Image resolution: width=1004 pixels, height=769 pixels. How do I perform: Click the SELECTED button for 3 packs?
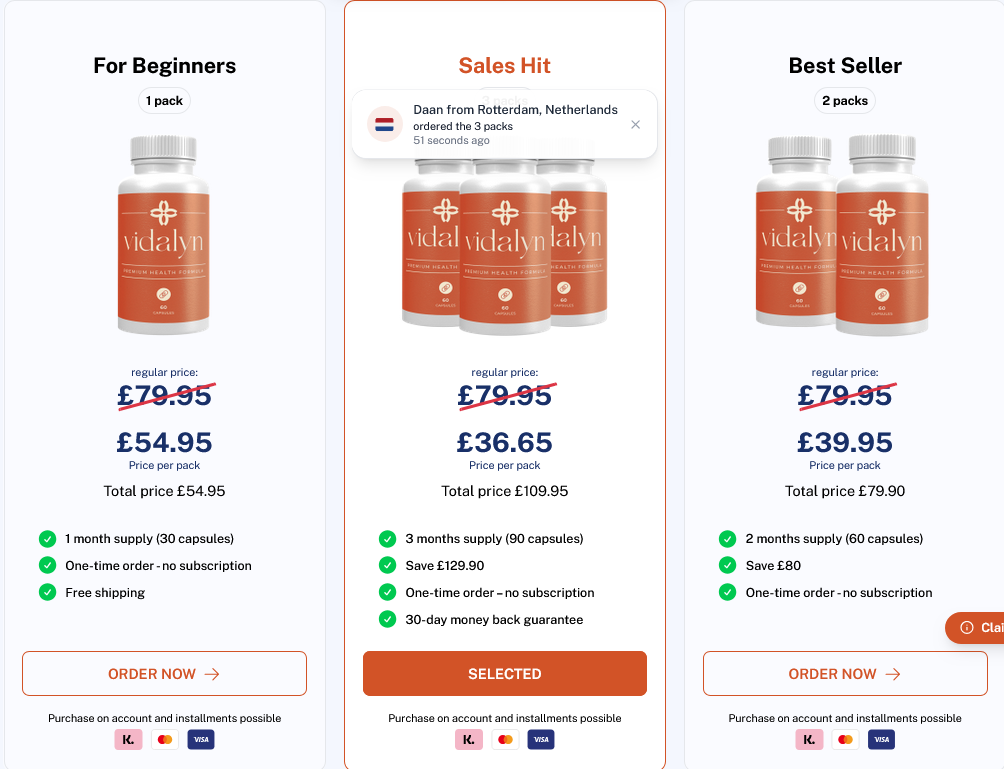tap(505, 674)
